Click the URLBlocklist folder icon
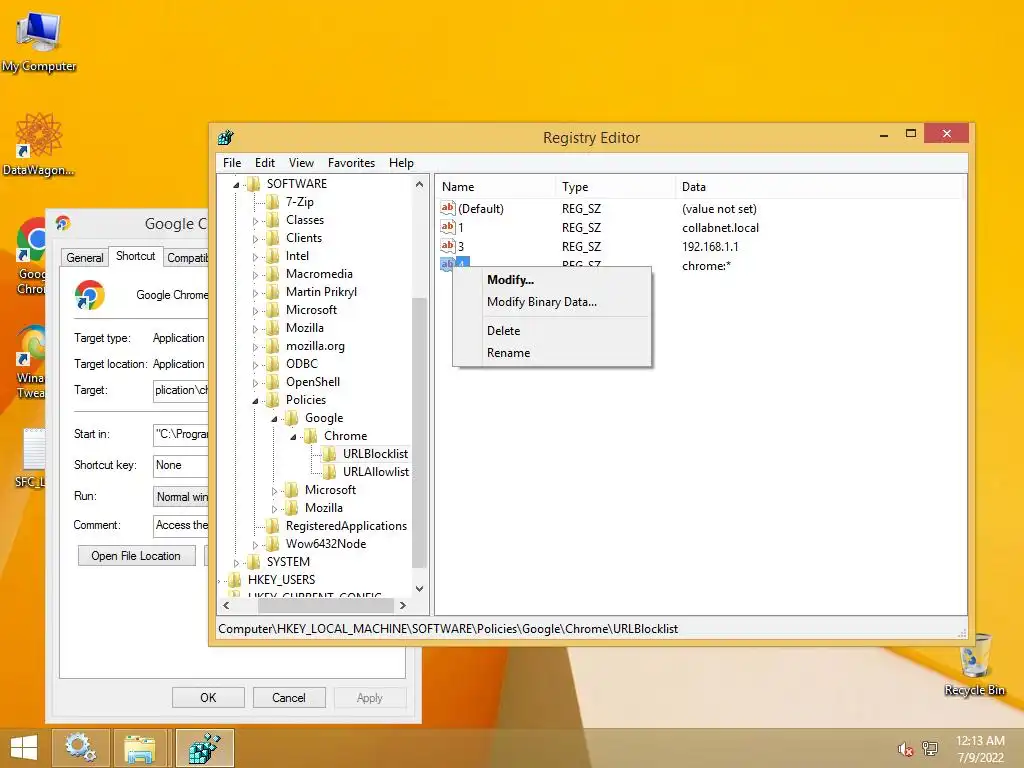Viewport: 1024px width, 768px height. pyautogui.click(x=330, y=453)
